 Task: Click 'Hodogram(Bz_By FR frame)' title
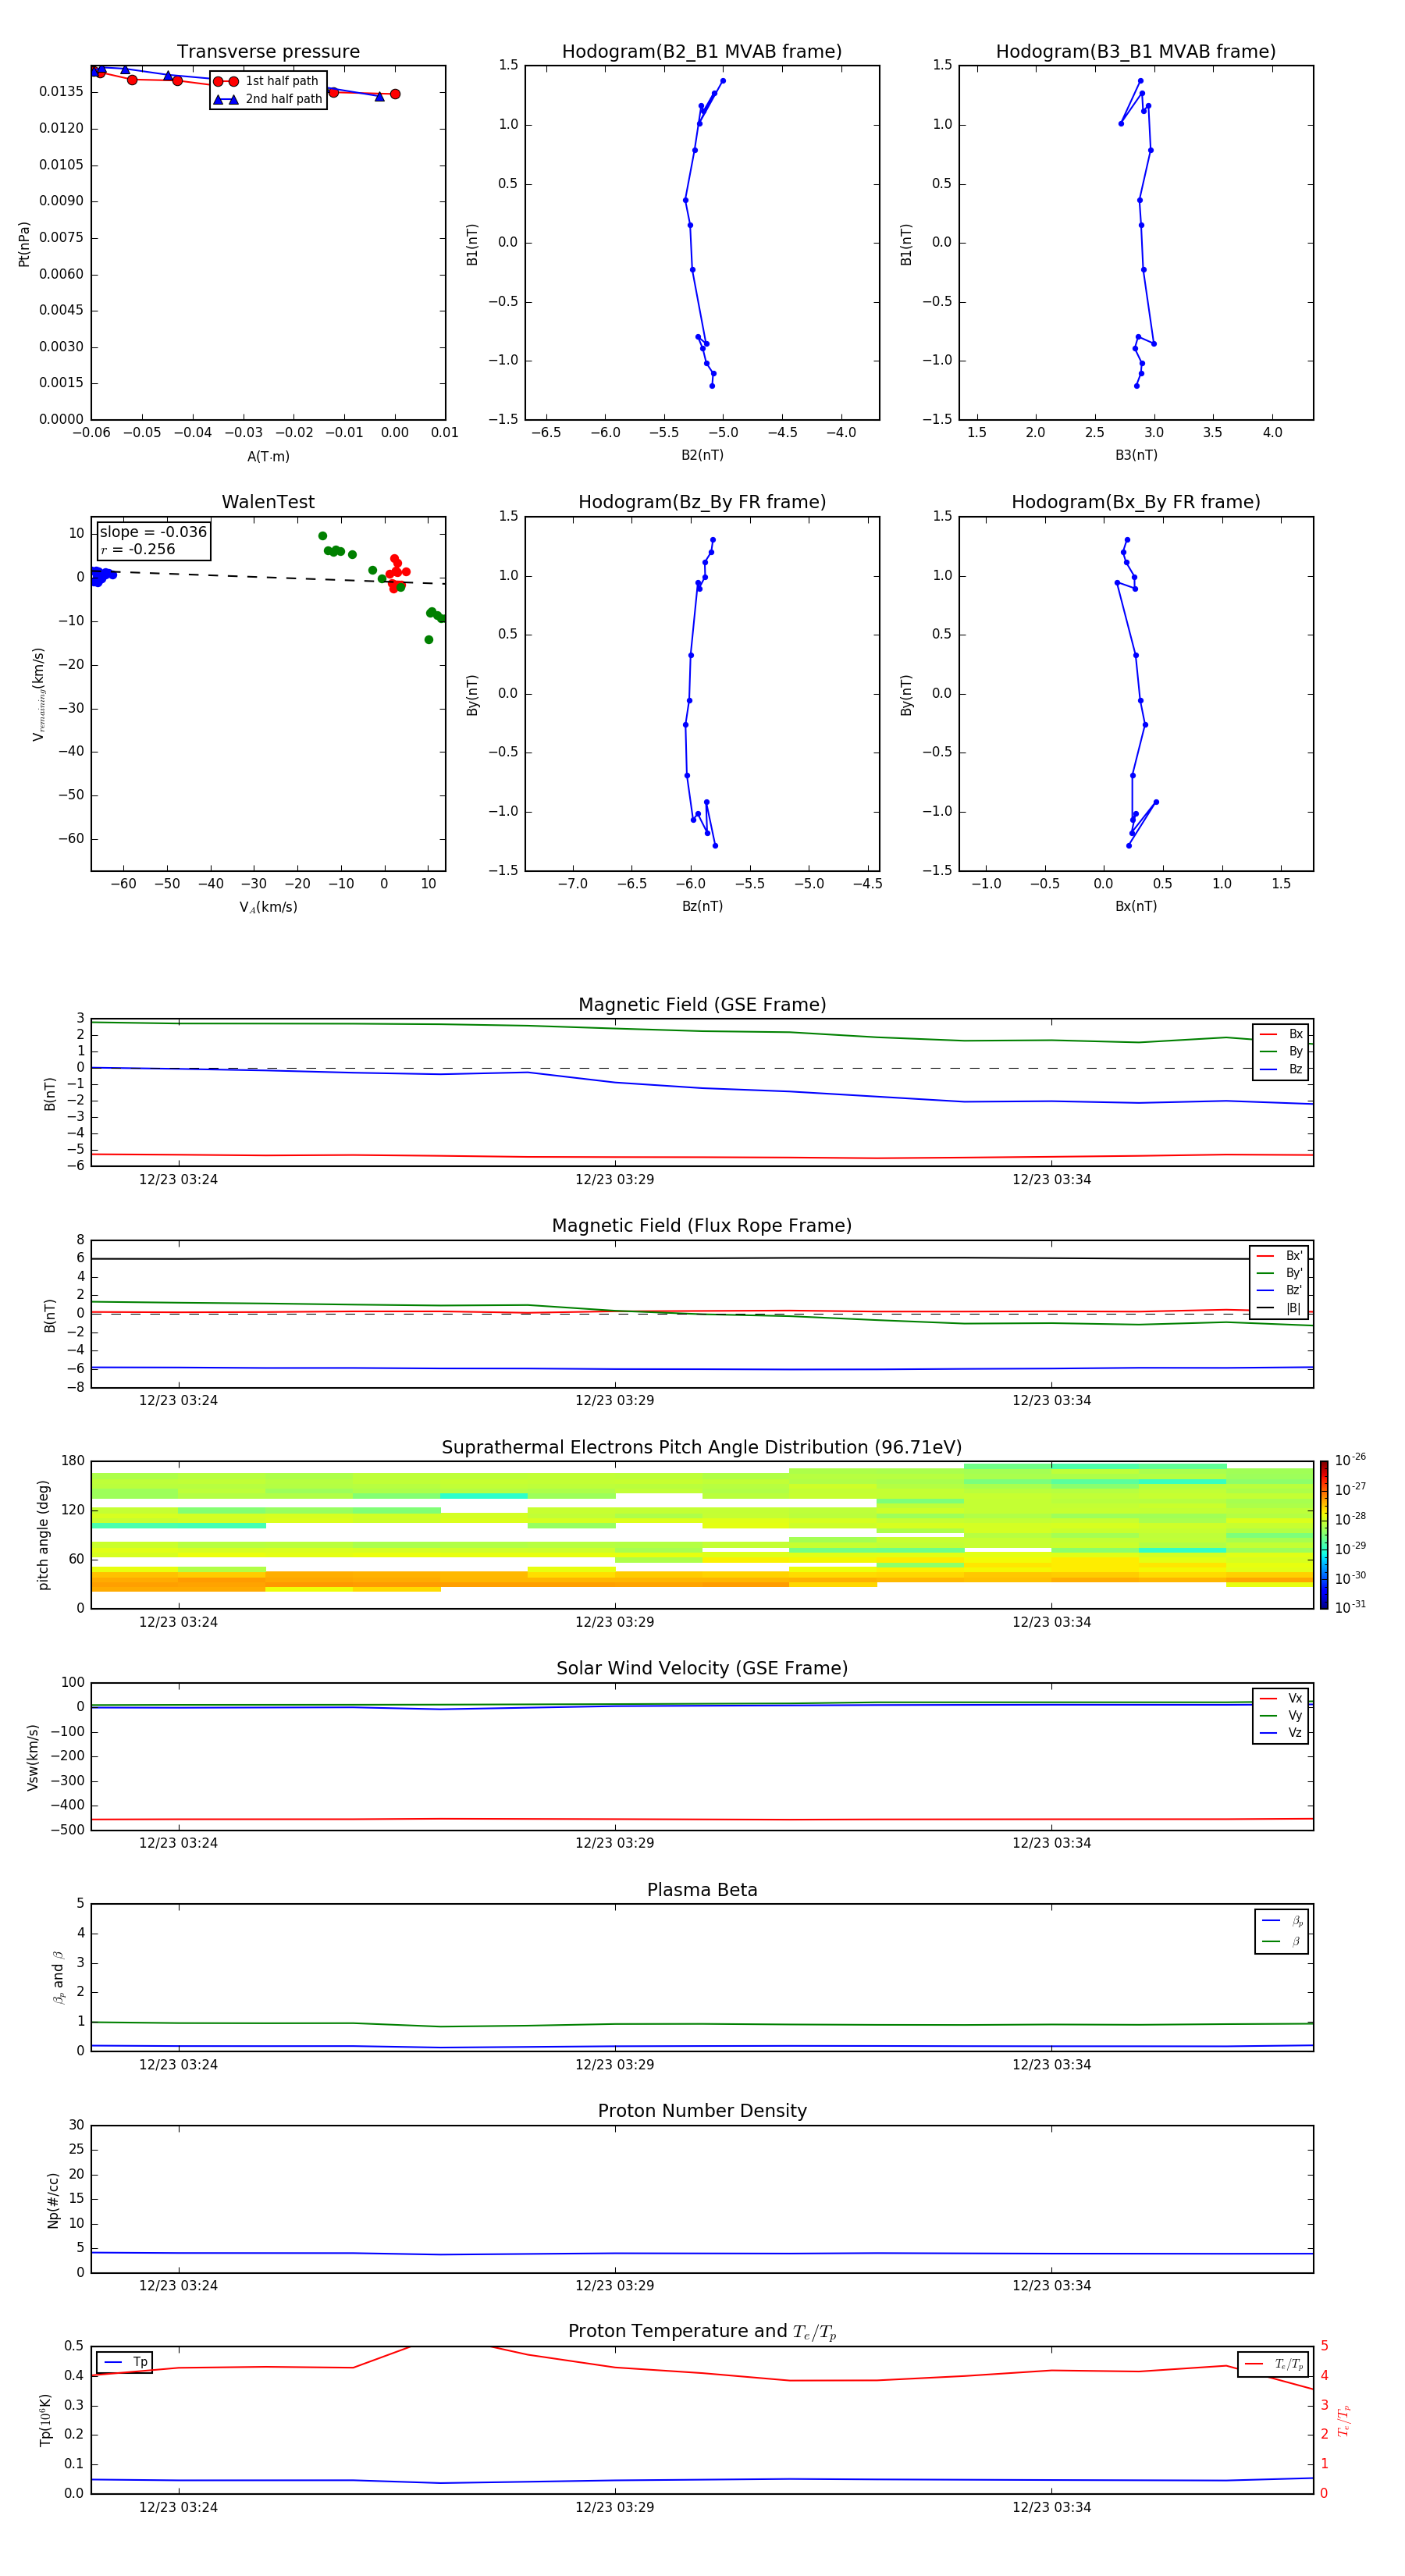pos(702,502)
